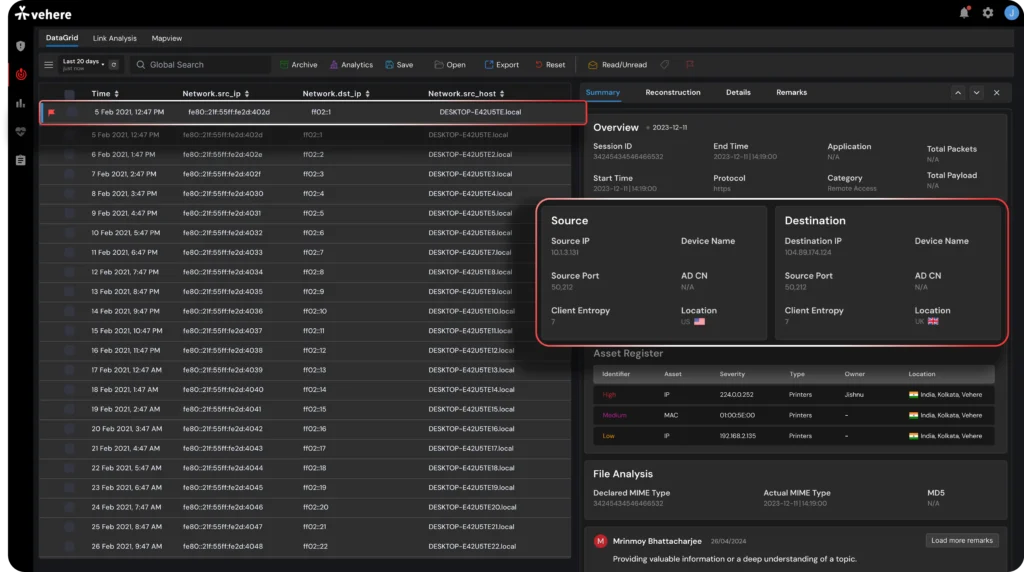Select the Reconstruction tab

(x=673, y=93)
